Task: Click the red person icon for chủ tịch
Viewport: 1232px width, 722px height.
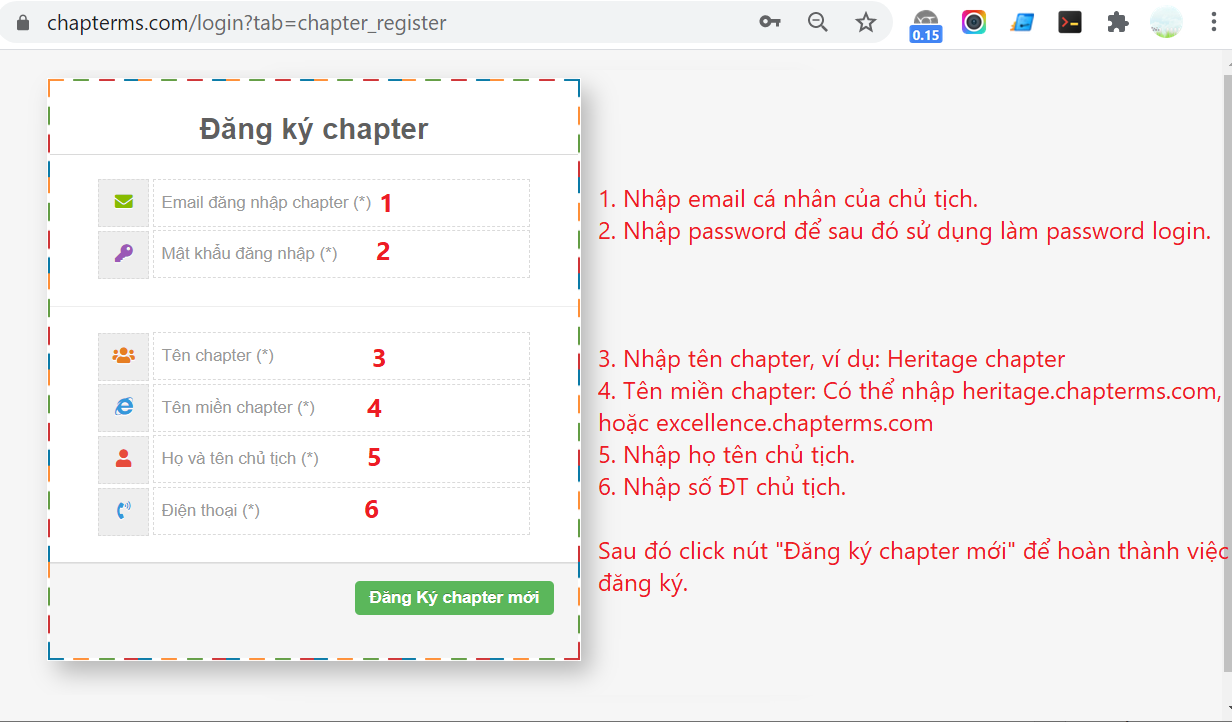Action: (123, 459)
